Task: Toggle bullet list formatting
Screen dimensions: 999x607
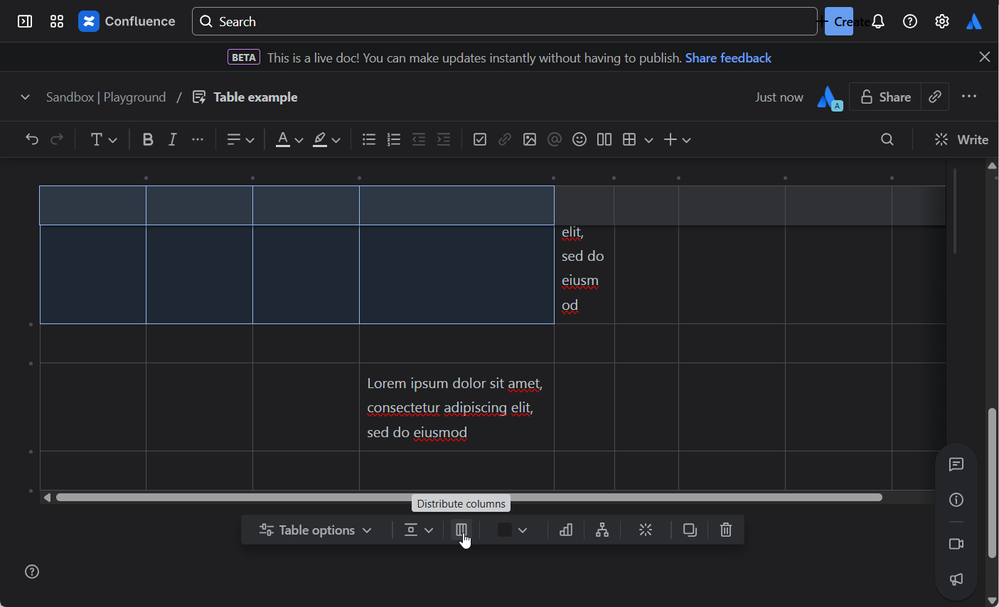Action: coord(369,140)
